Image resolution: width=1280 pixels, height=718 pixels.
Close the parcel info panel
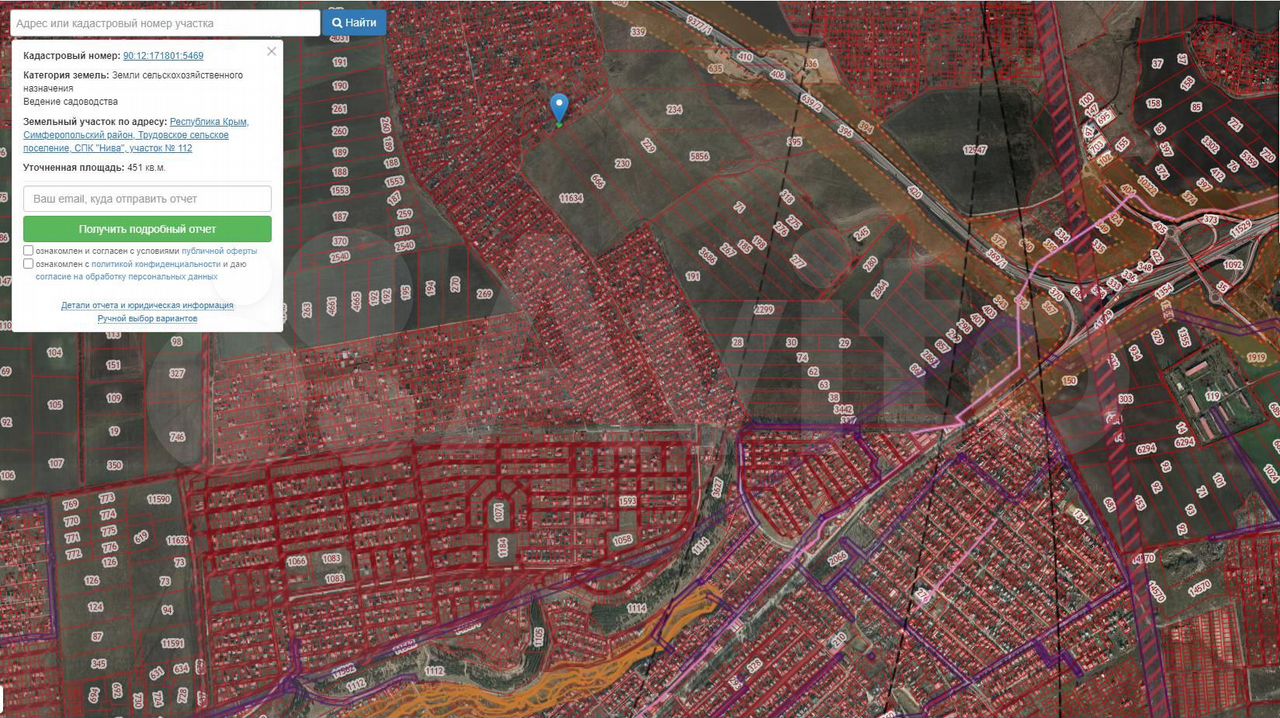pyautogui.click(x=271, y=51)
